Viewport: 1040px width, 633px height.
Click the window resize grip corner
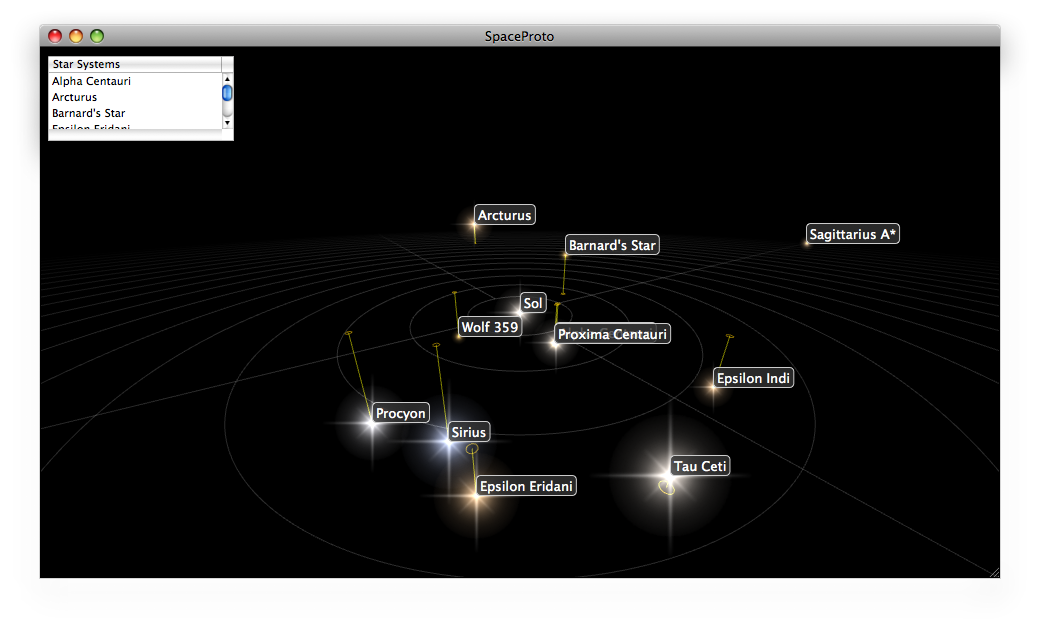tap(994, 573)
